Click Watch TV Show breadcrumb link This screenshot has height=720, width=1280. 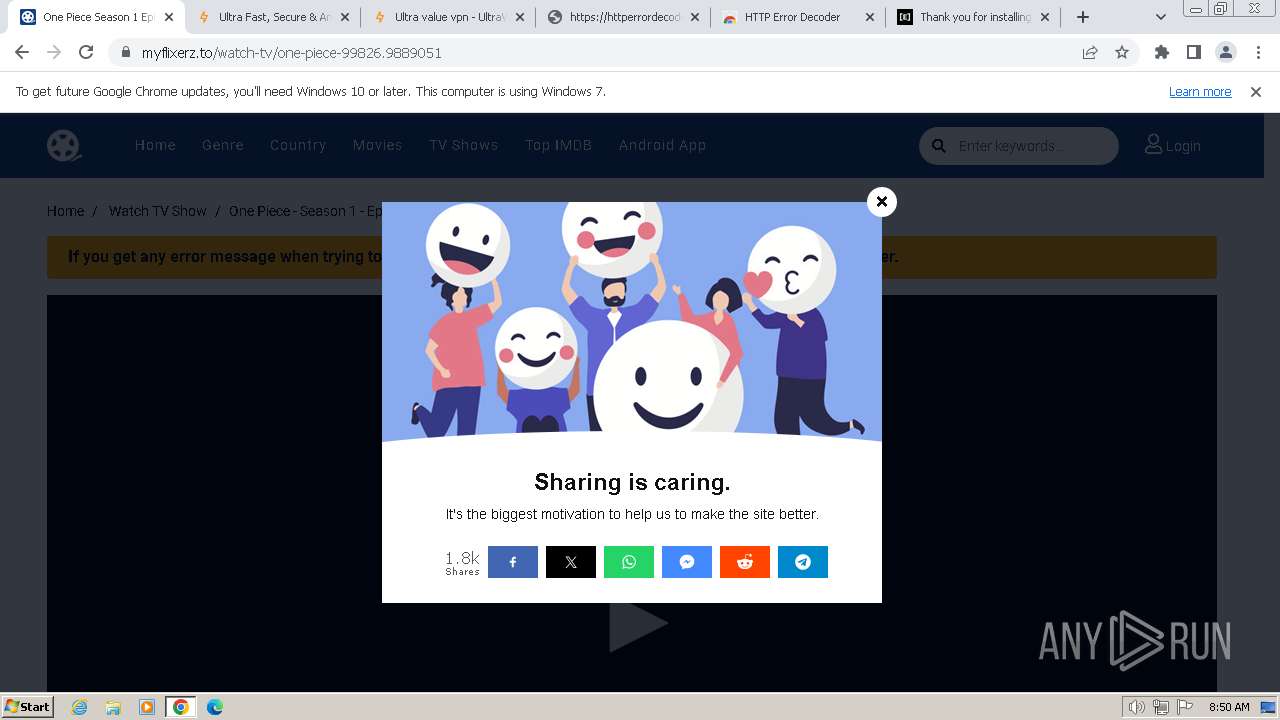158,211
